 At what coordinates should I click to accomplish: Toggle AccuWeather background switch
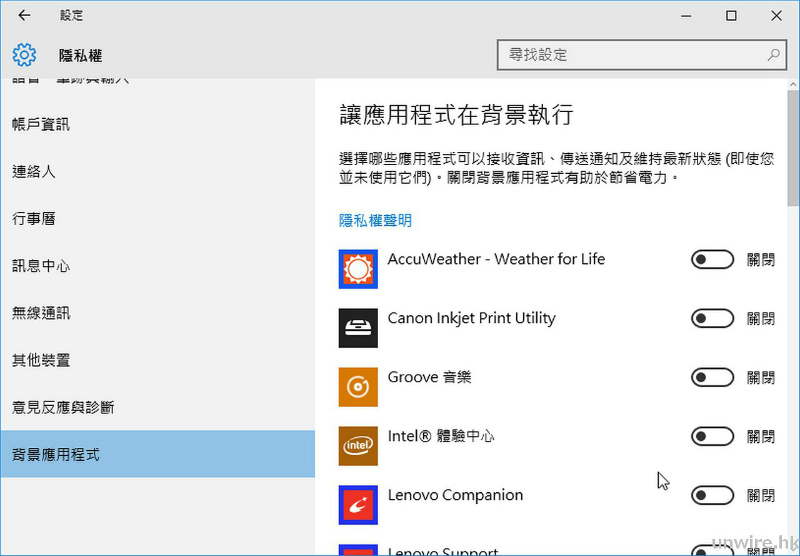712,260
